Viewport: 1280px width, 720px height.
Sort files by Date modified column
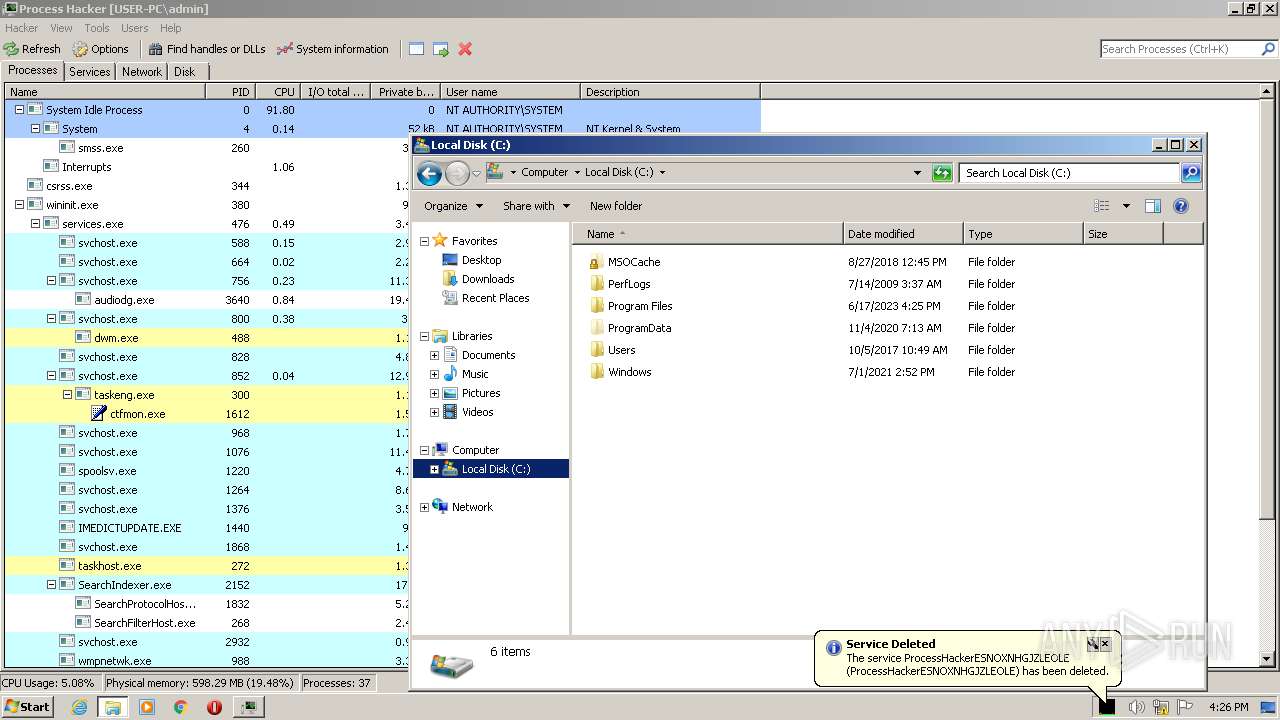[903, 234]
